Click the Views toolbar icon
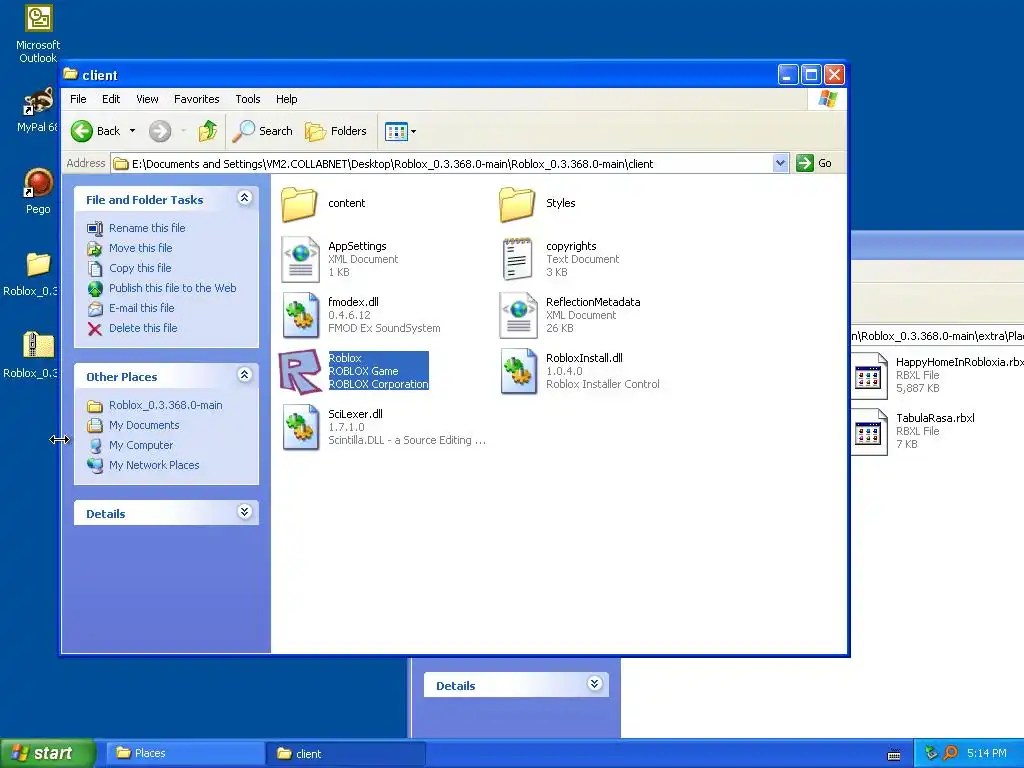This screenshot has width=1024, height=768. tap(396, 131)
